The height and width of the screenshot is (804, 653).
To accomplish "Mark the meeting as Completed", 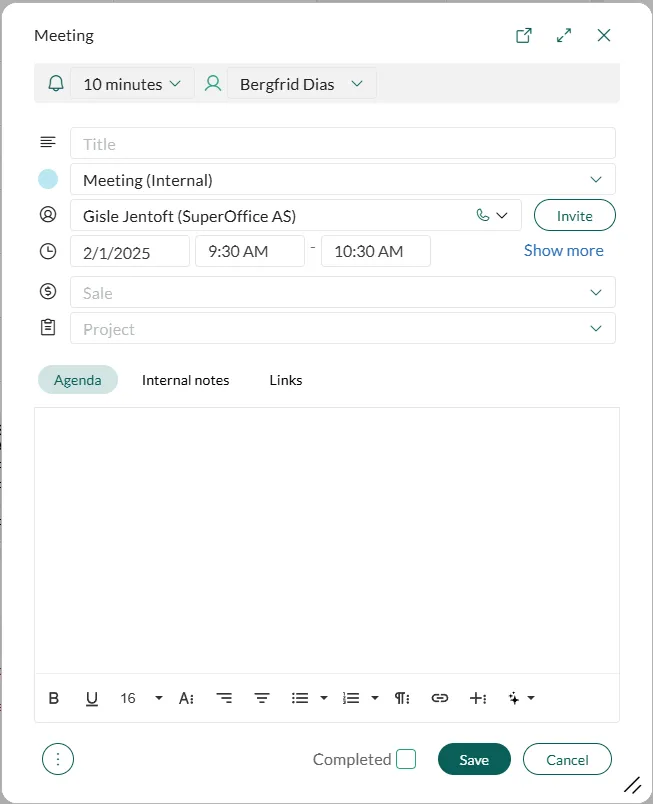I will click(406, 760).
